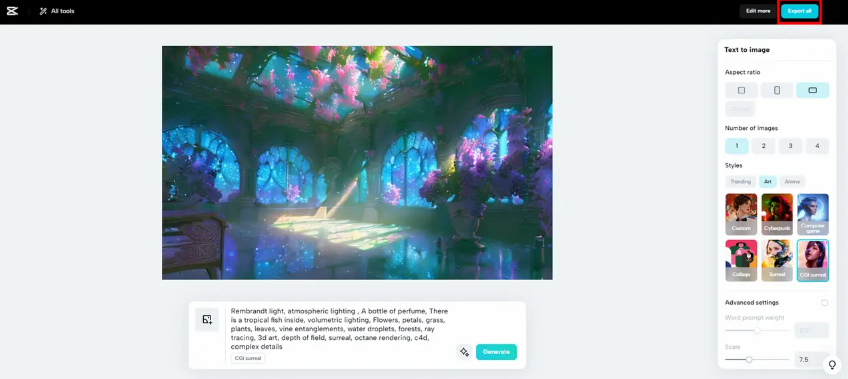The width and height of the screenshot is (848, 379).
Task: Click the Export all button
Action: coord(799,11)
